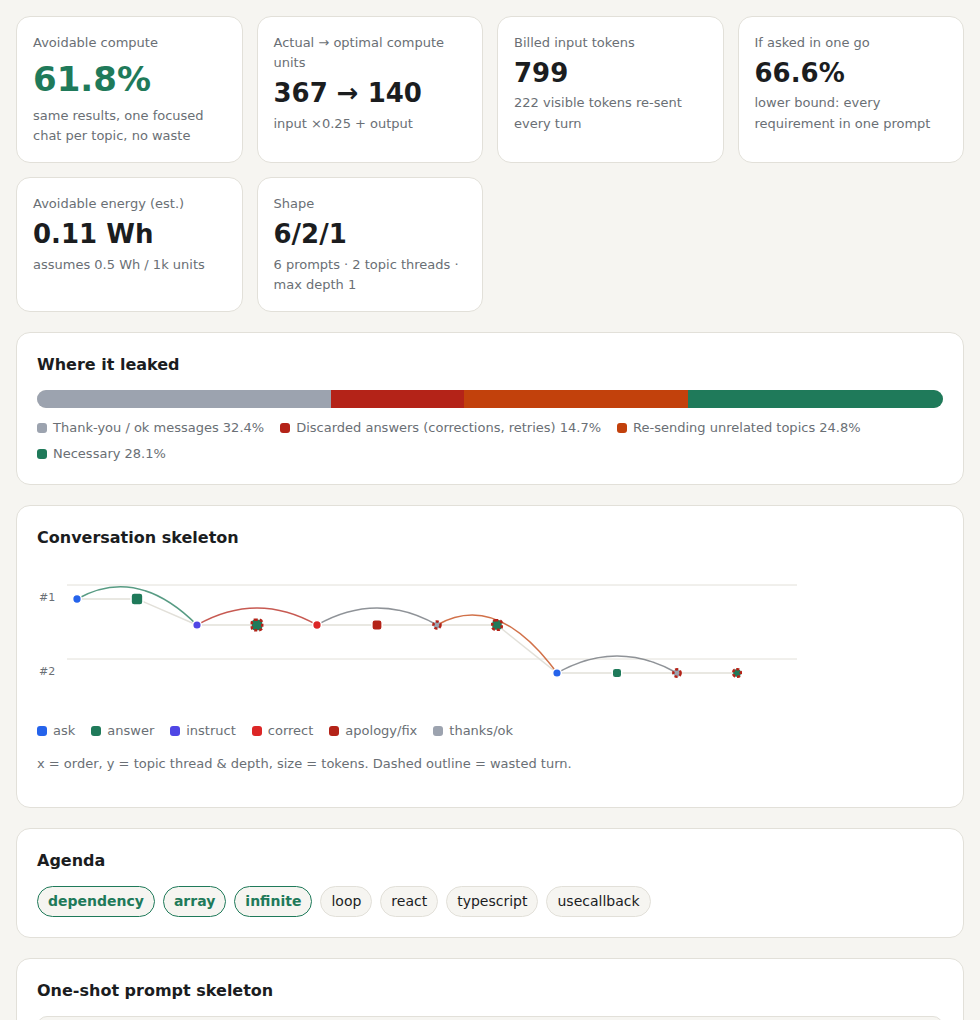Click the #2 thread label in the skeleton
Viewport: 980px width, 1020px height.
click(x=47, y=671)
